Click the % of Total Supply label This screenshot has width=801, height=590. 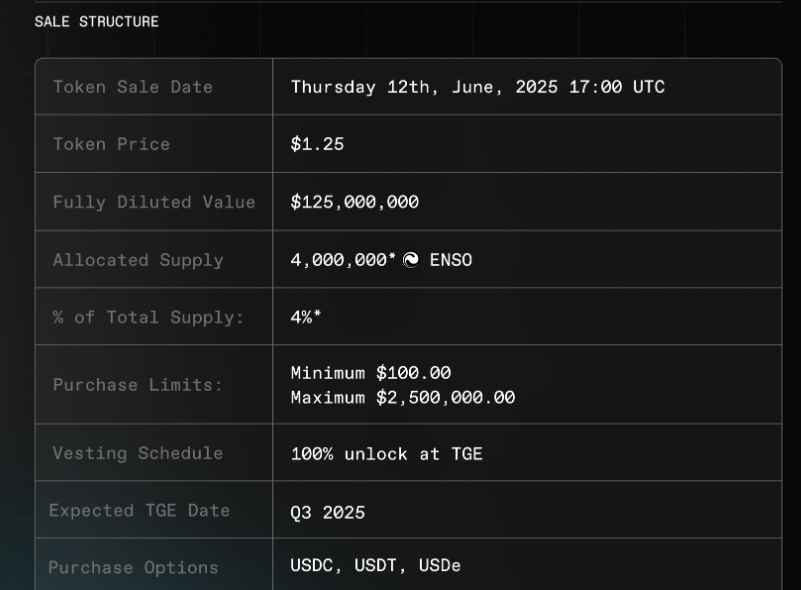point(149,317)
